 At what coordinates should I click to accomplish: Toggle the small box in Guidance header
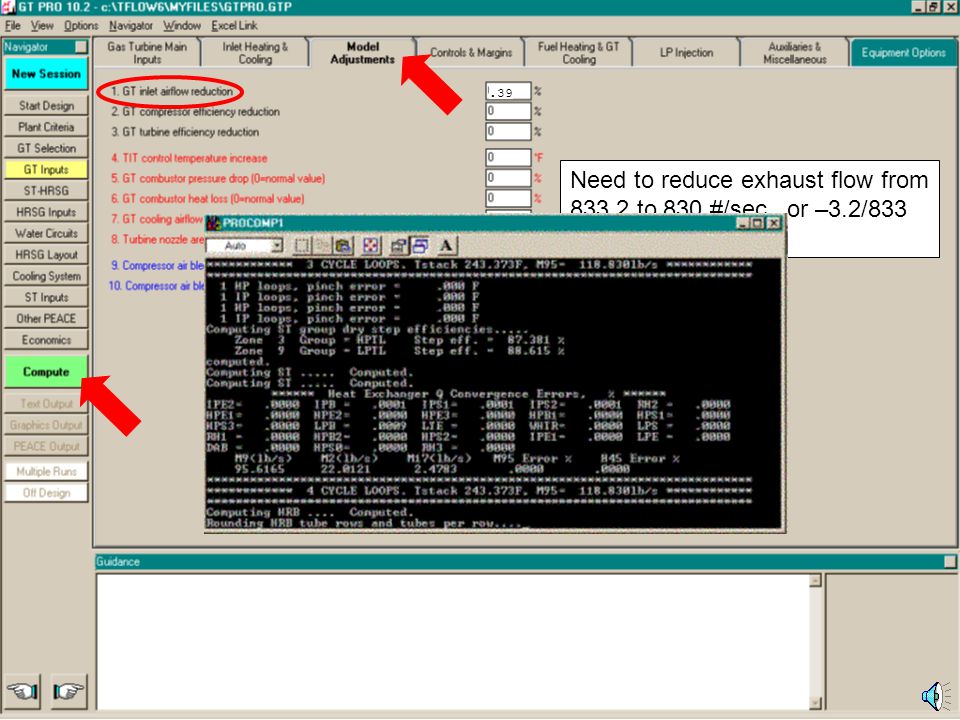coord(950,561)
